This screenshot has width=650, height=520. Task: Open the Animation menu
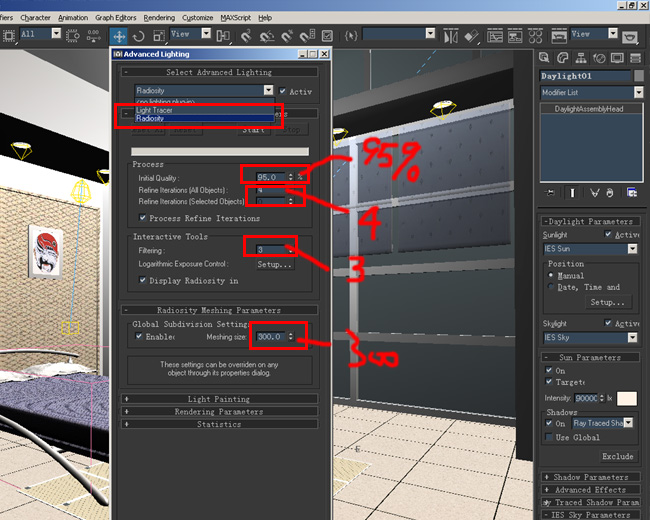73,18
